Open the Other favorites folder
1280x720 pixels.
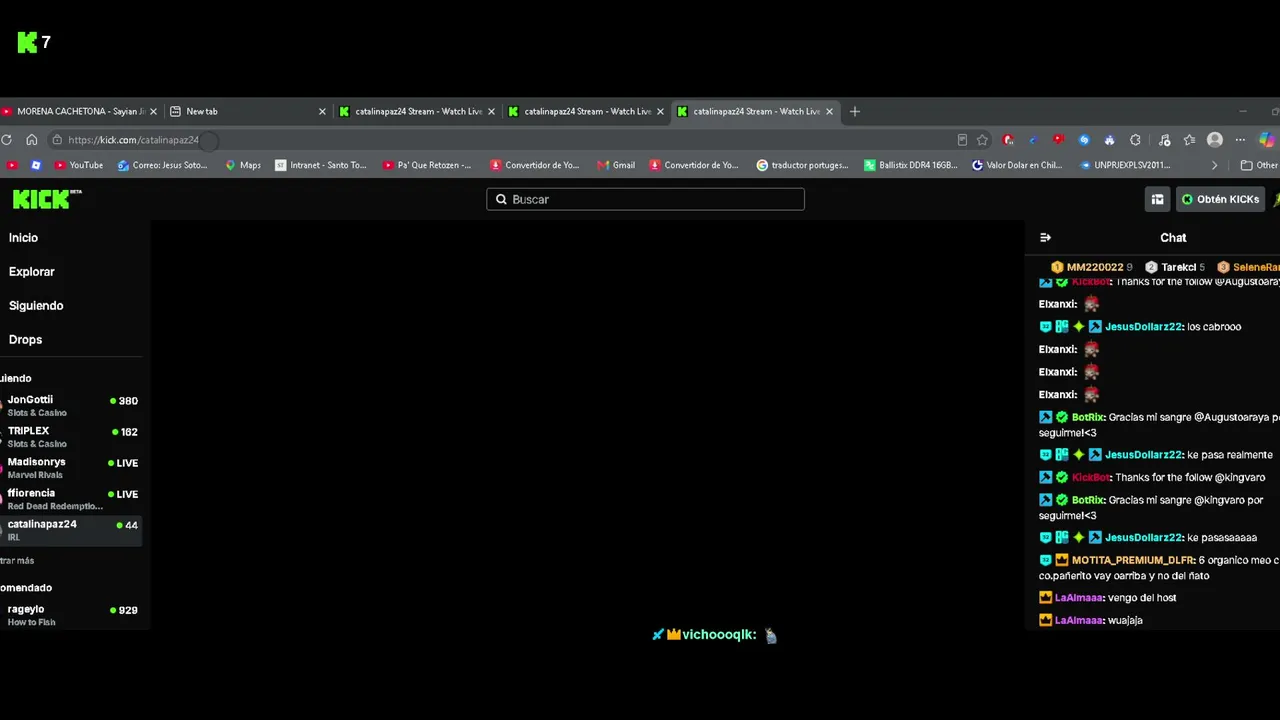click(1260, 165)
